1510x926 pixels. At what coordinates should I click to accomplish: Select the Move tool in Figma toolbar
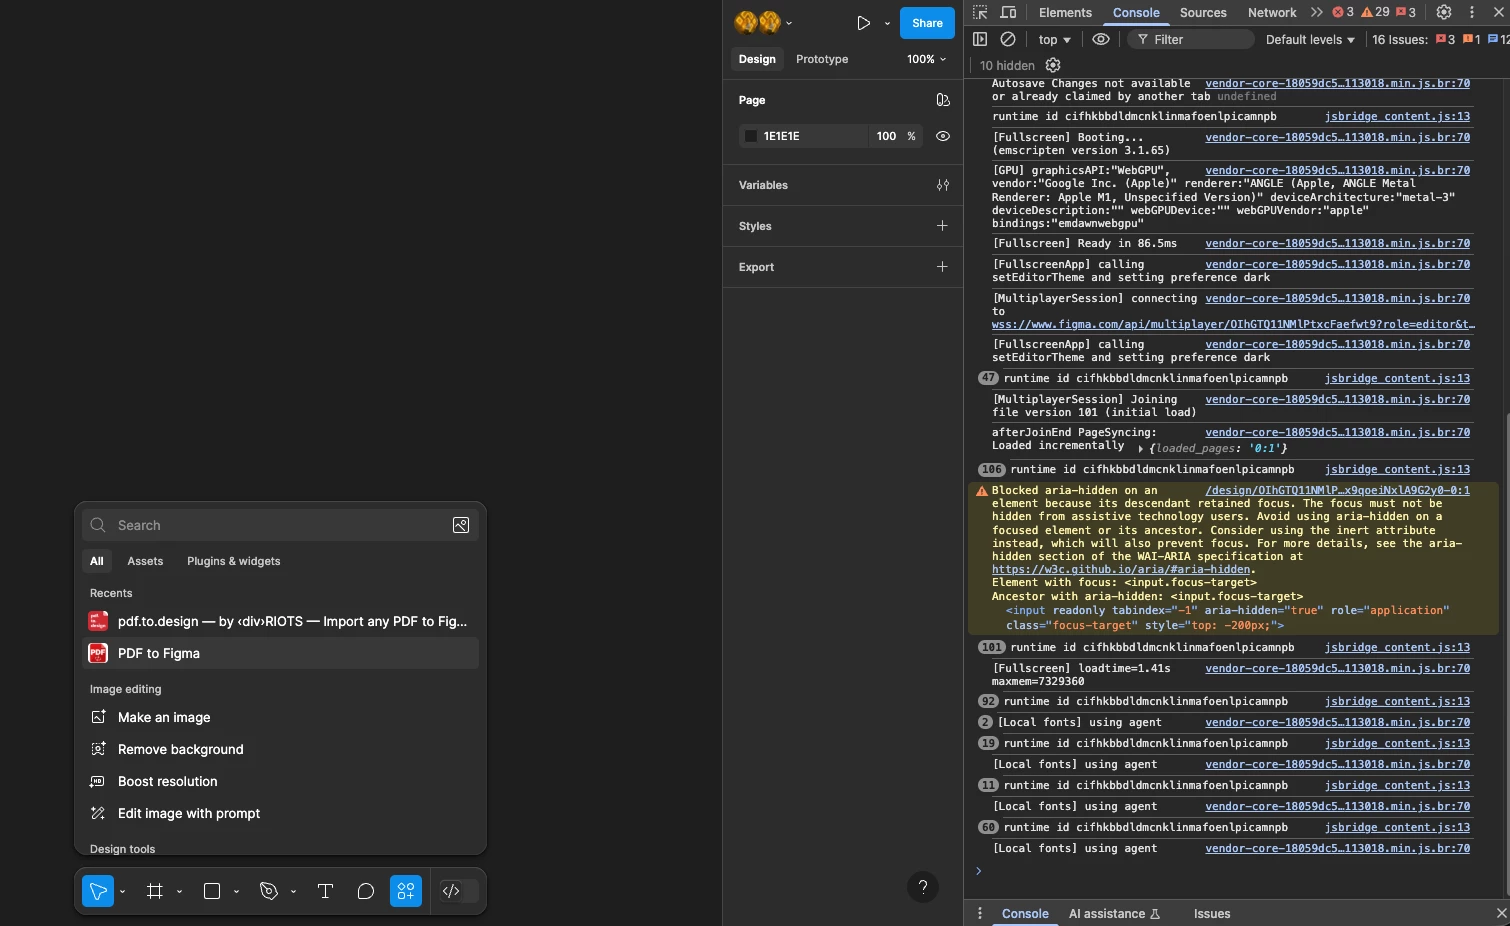[x=98, y=891]
